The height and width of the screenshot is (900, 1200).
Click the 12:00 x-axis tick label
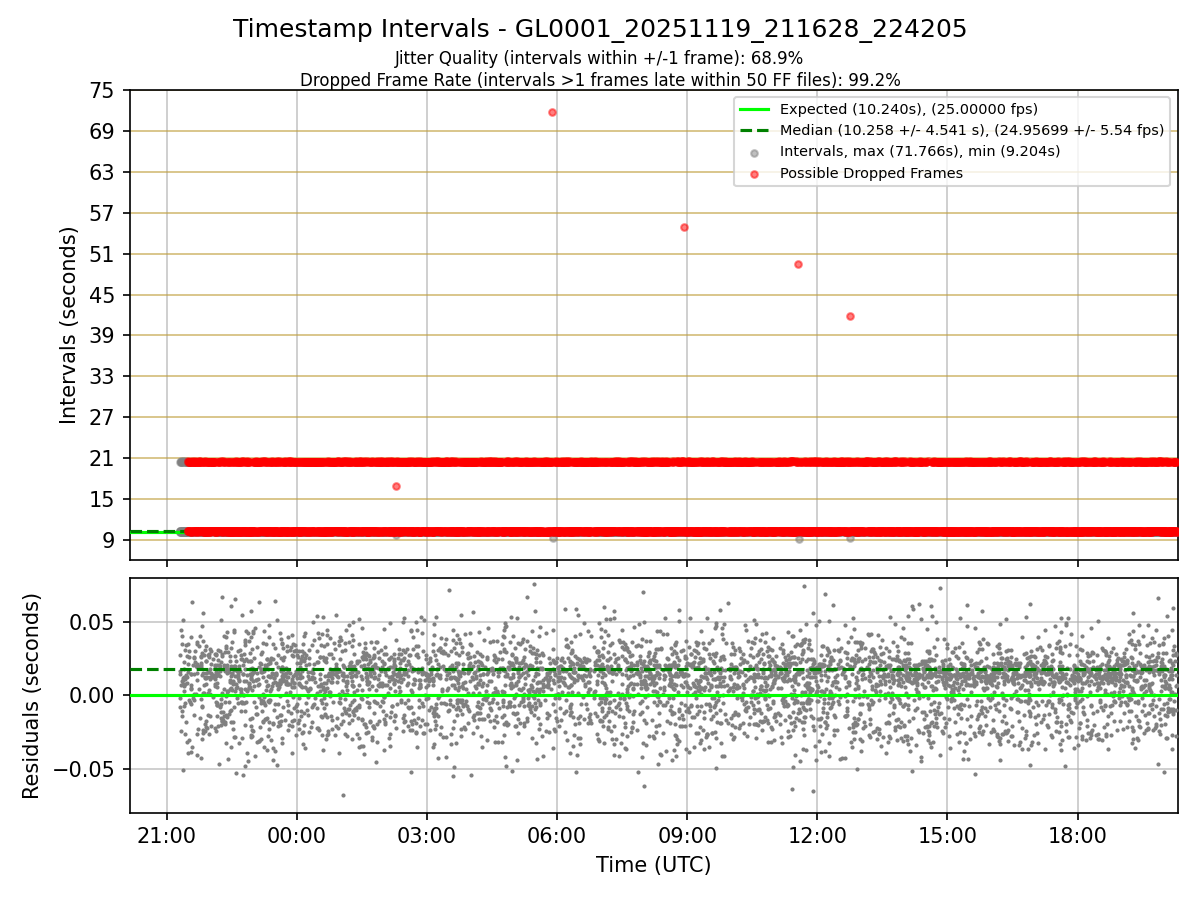pos(817,834)
